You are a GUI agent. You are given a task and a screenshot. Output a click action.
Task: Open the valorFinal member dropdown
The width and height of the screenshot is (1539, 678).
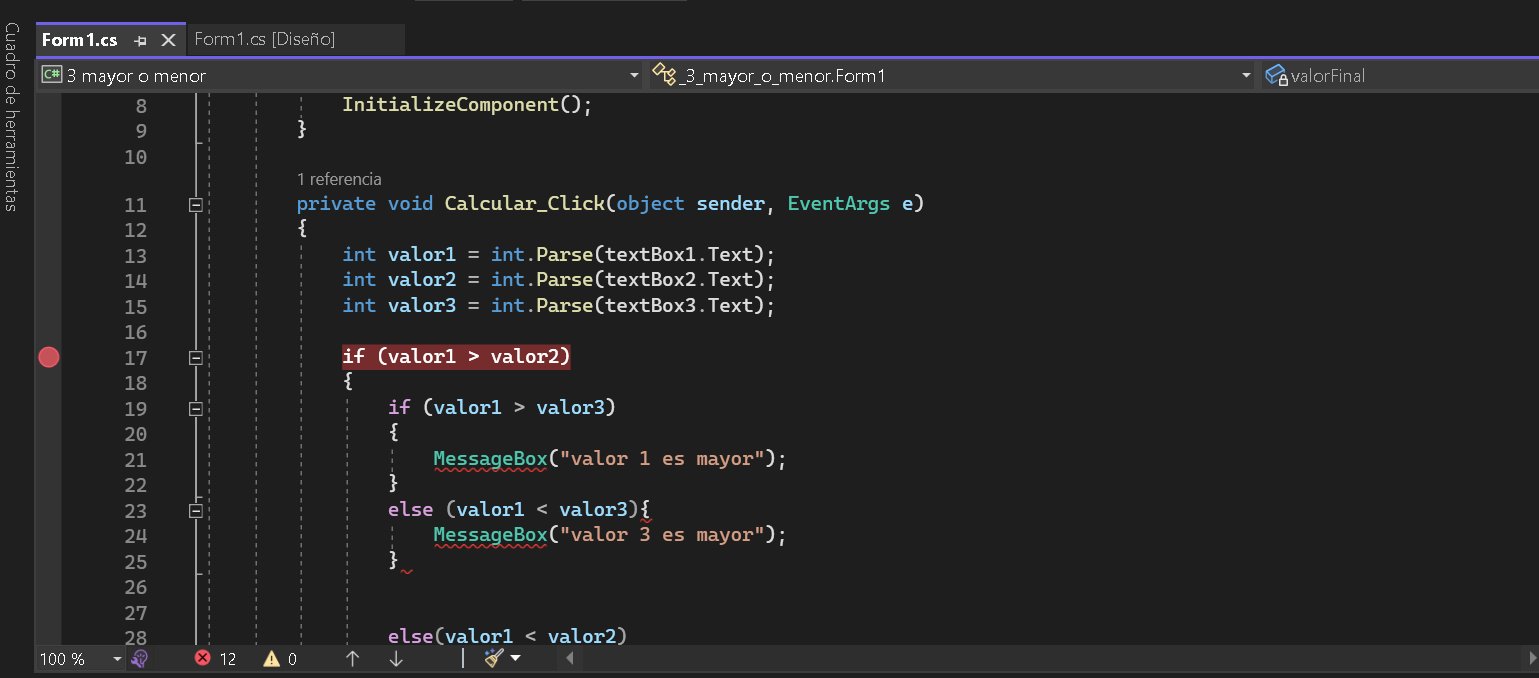pos(1400,76)
